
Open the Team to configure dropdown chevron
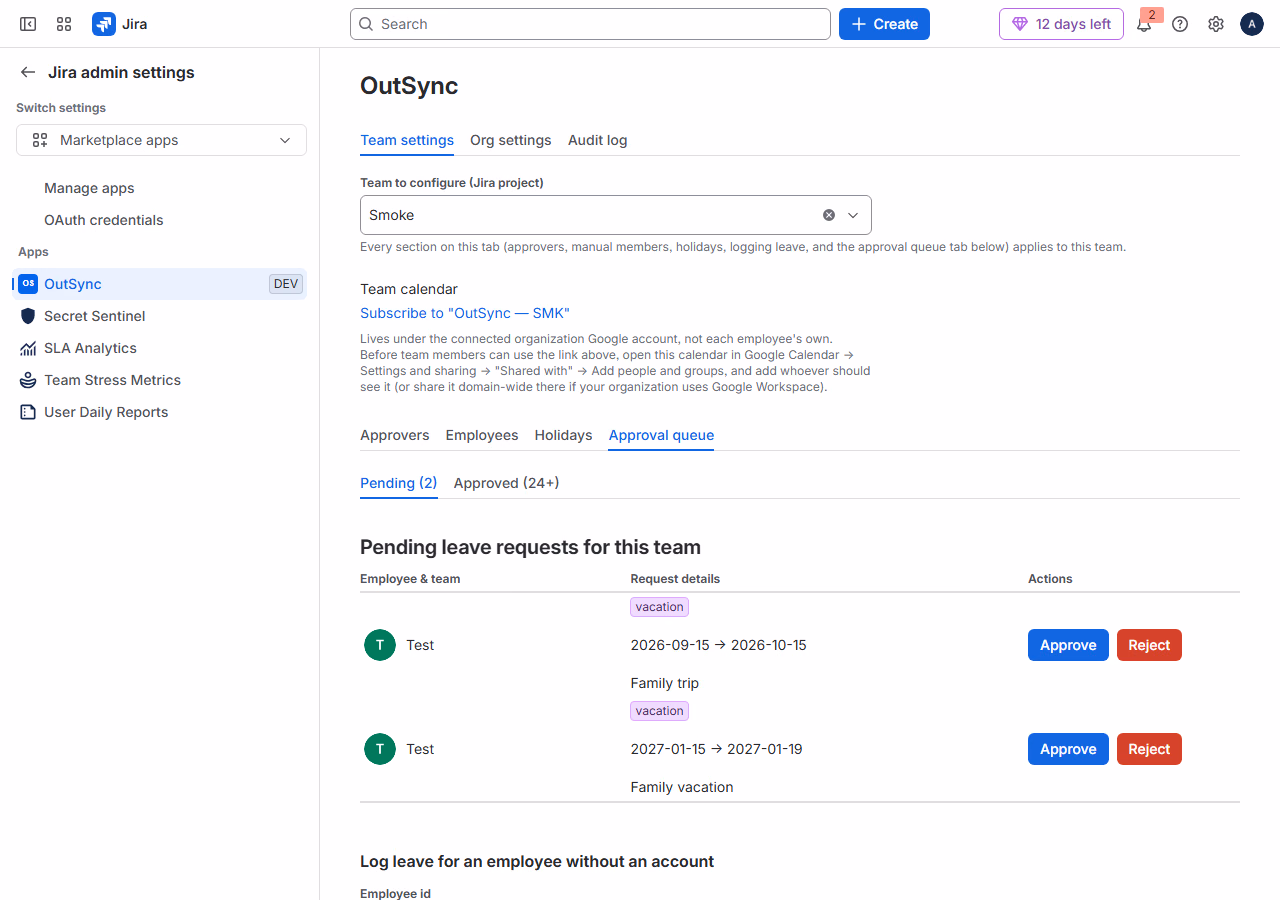[x=853, y=215]
